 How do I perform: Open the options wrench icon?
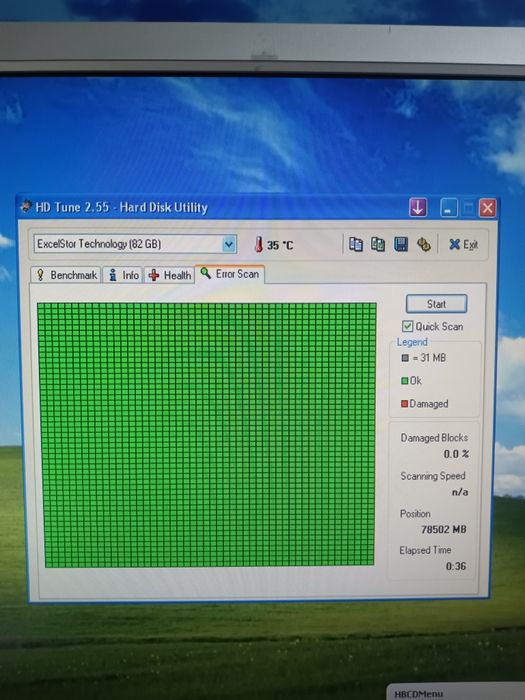pos(424,244)
